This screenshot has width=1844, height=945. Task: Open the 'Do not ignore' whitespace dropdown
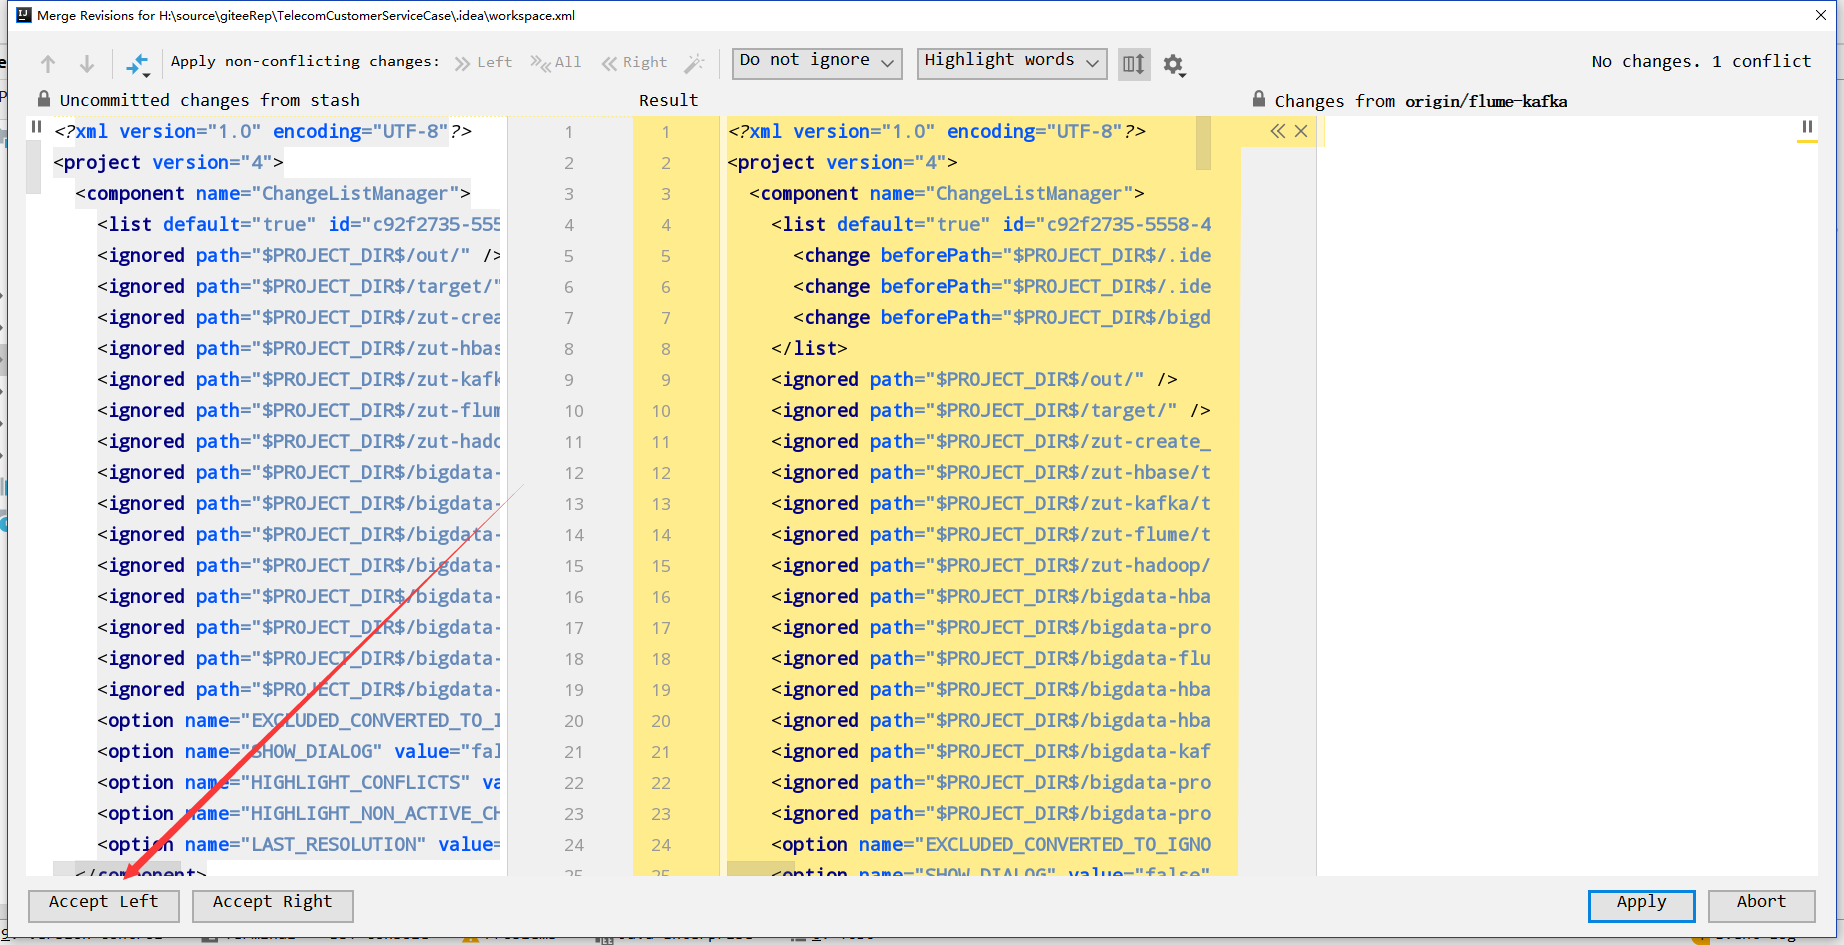pos(816,62)
